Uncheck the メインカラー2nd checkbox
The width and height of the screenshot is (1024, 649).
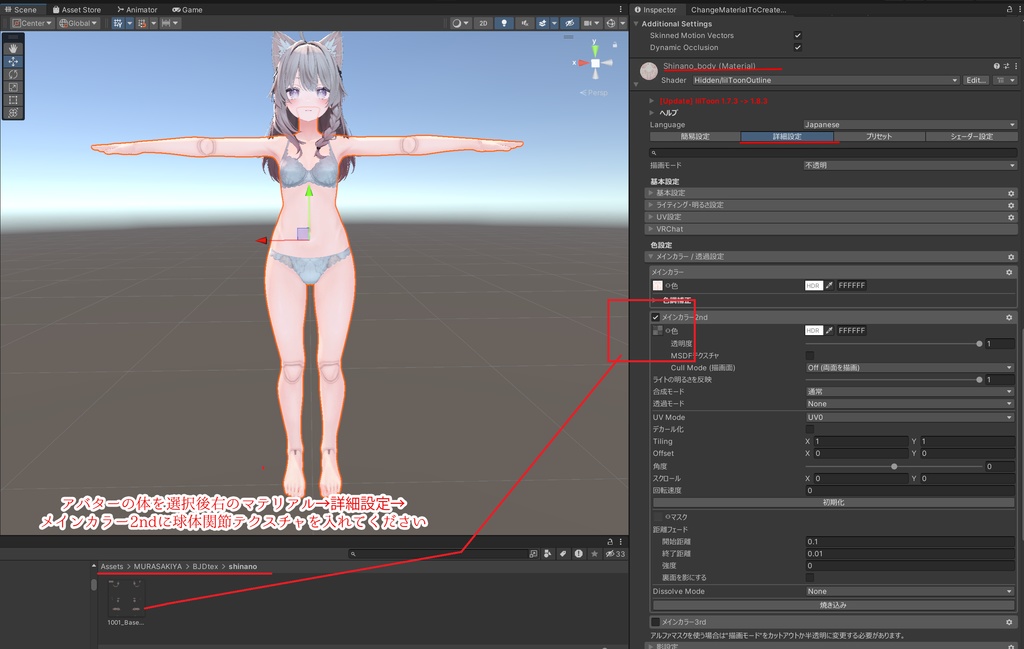pos(656,318)
